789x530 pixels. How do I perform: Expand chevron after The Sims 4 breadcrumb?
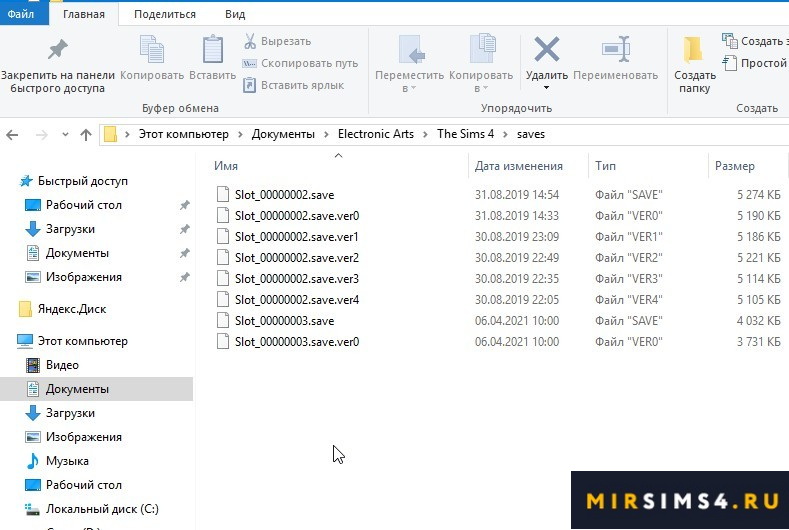505,134
